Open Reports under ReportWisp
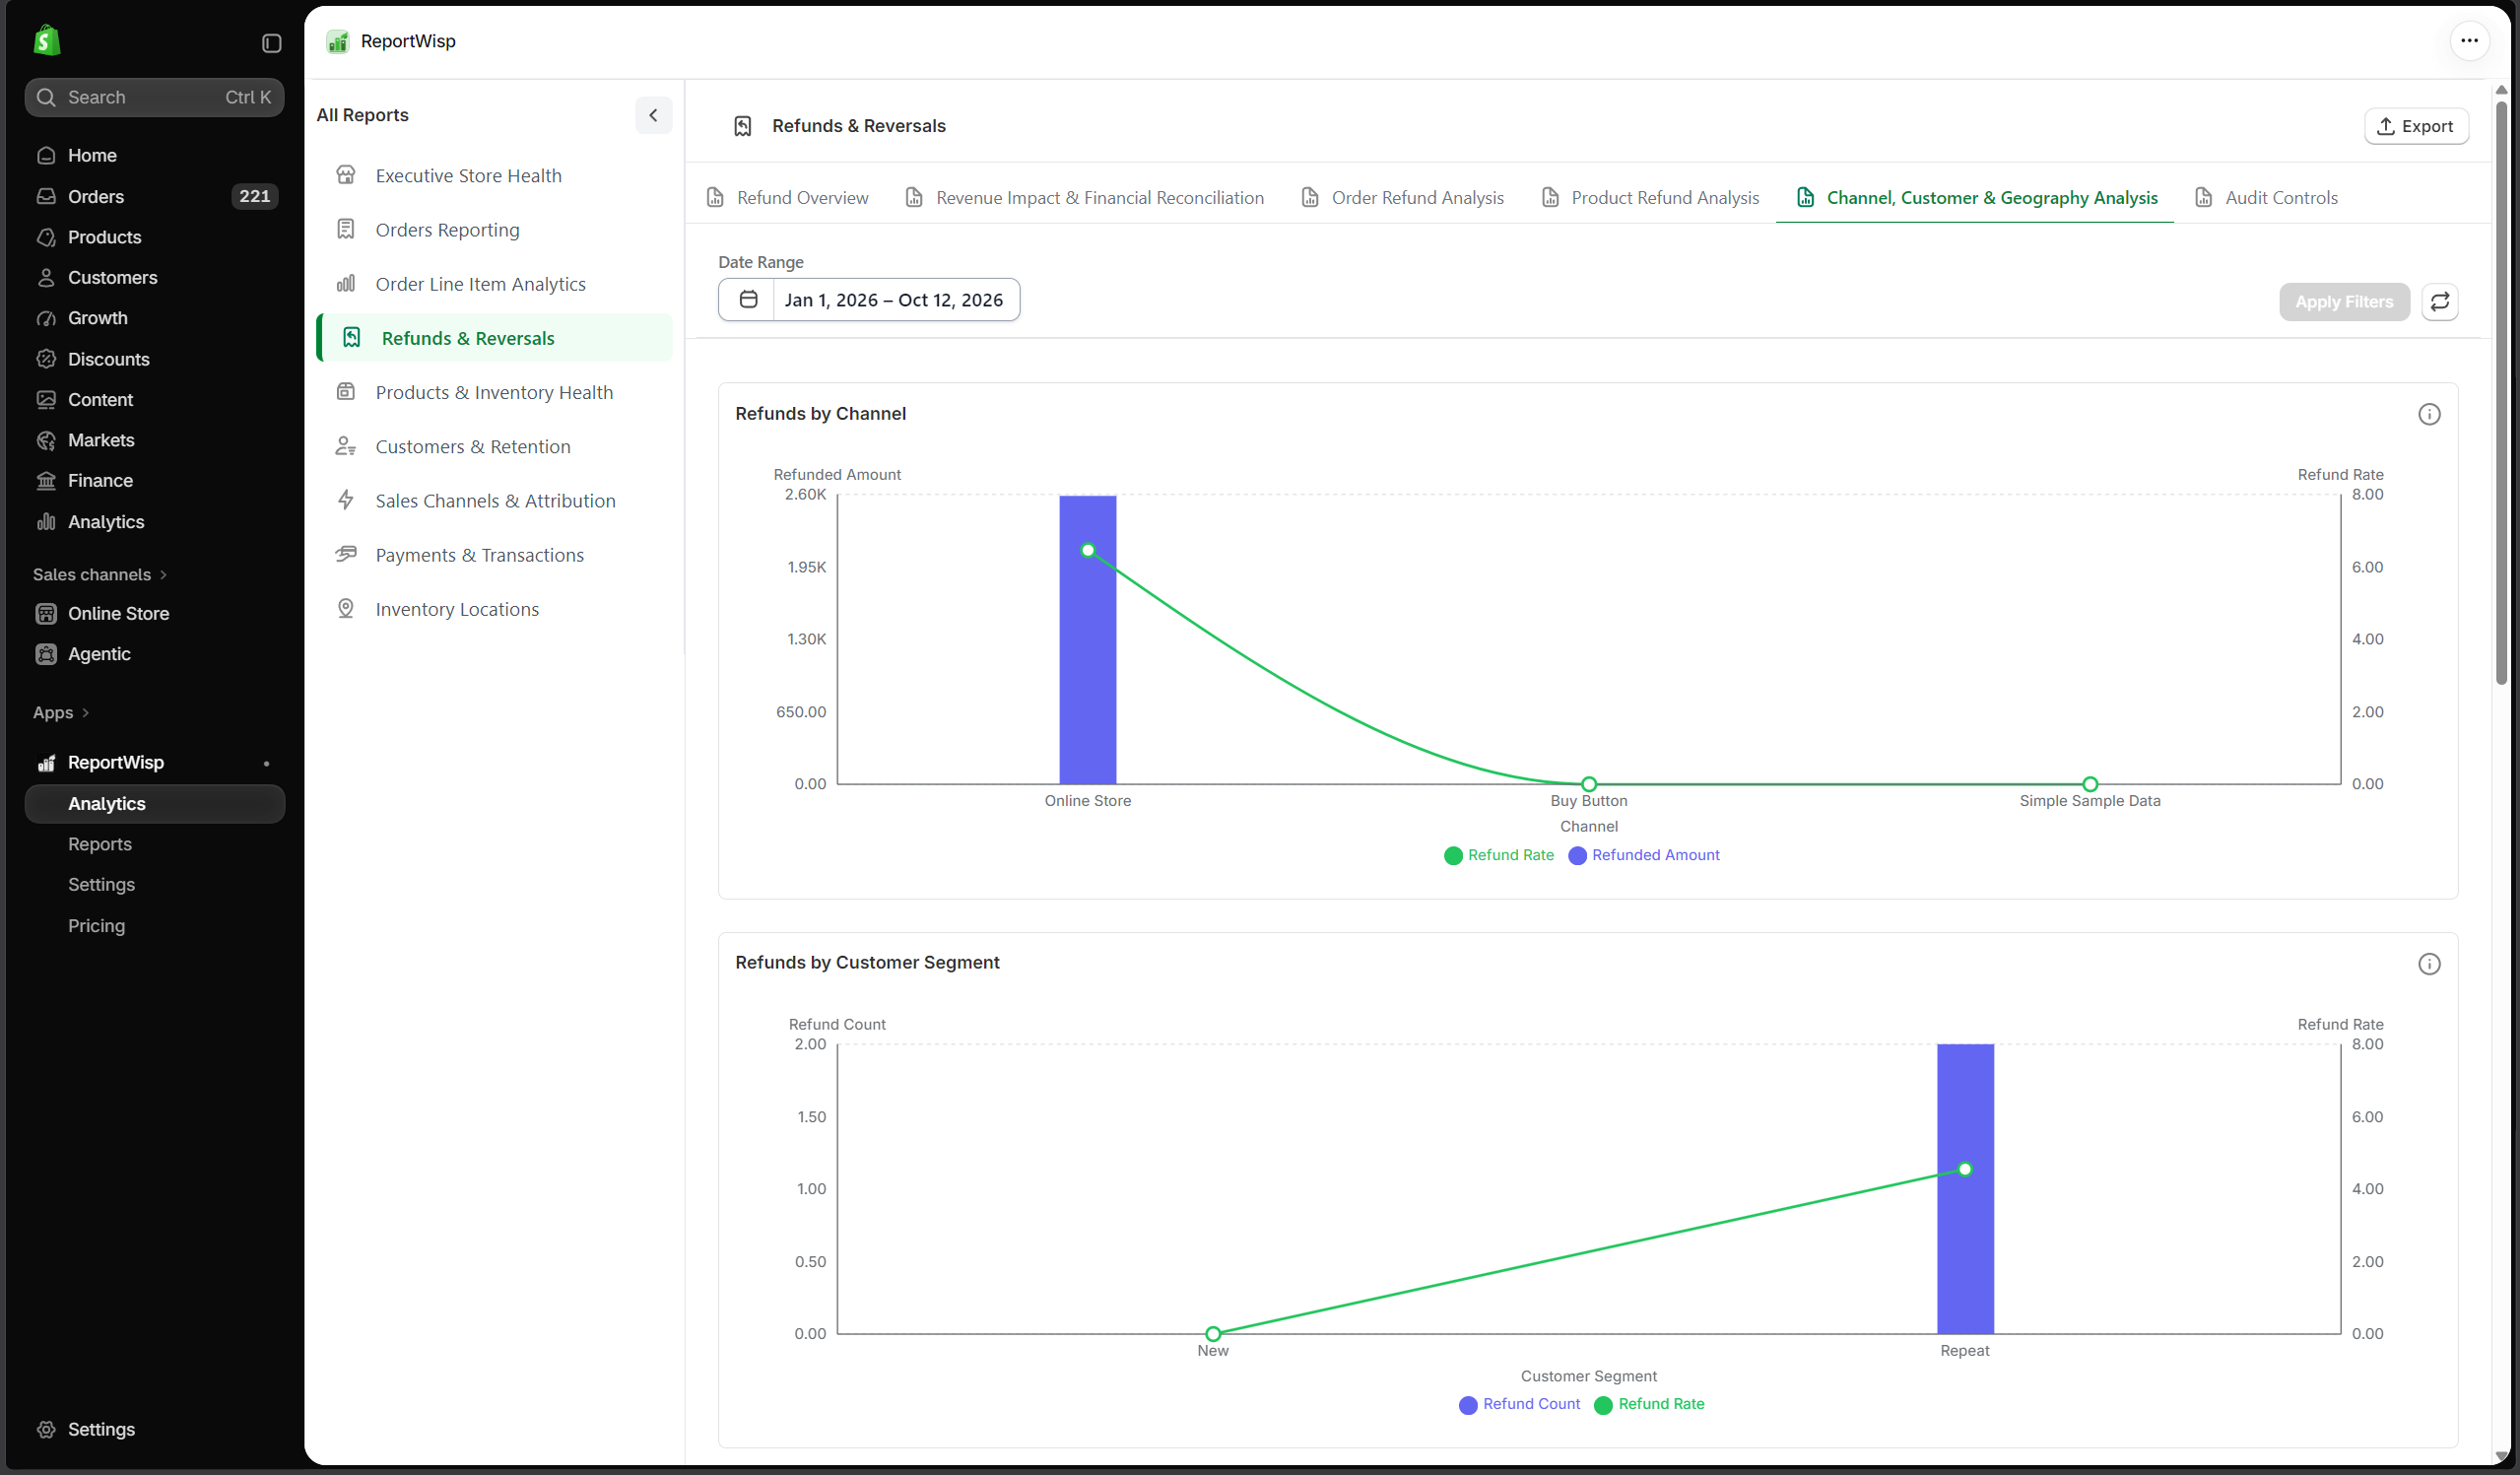Image resolution: width=2520 pixels, height=1475 pixels. coord(100,844)
